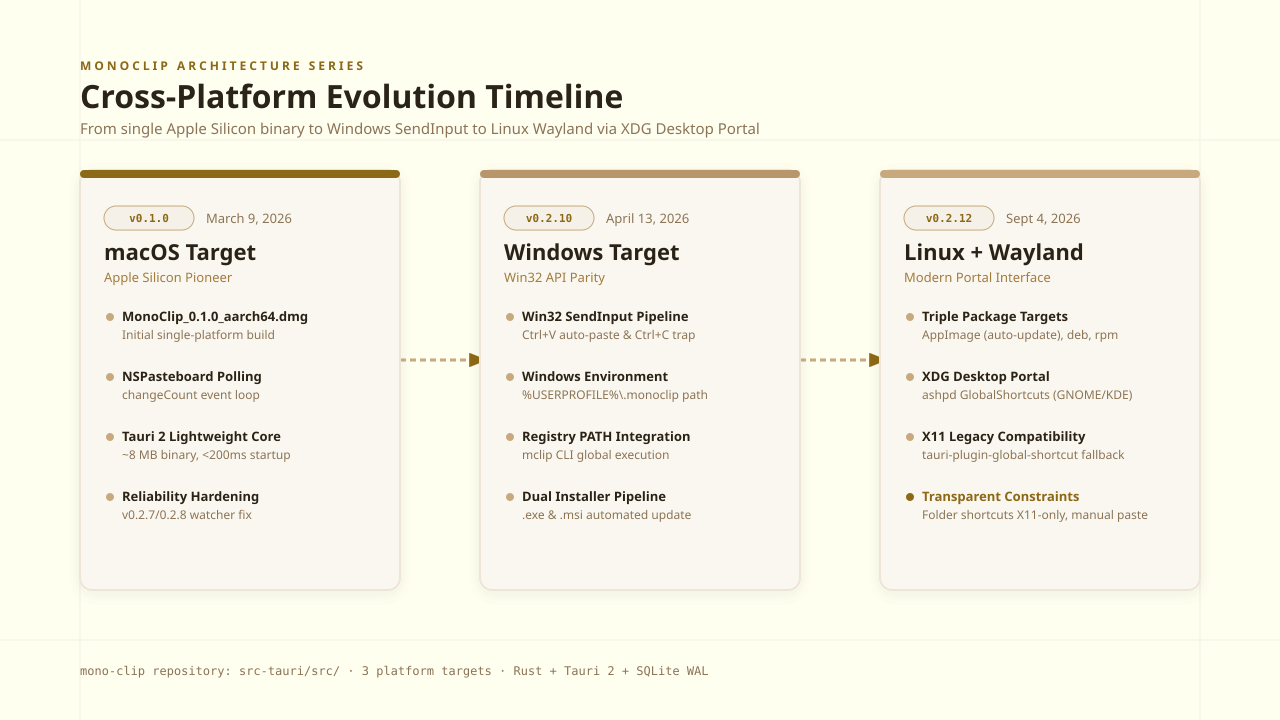This screenshot has height=720, width=1280.
Task: Click the Win32 API Parity subtitle
Action: pos(554,278)
